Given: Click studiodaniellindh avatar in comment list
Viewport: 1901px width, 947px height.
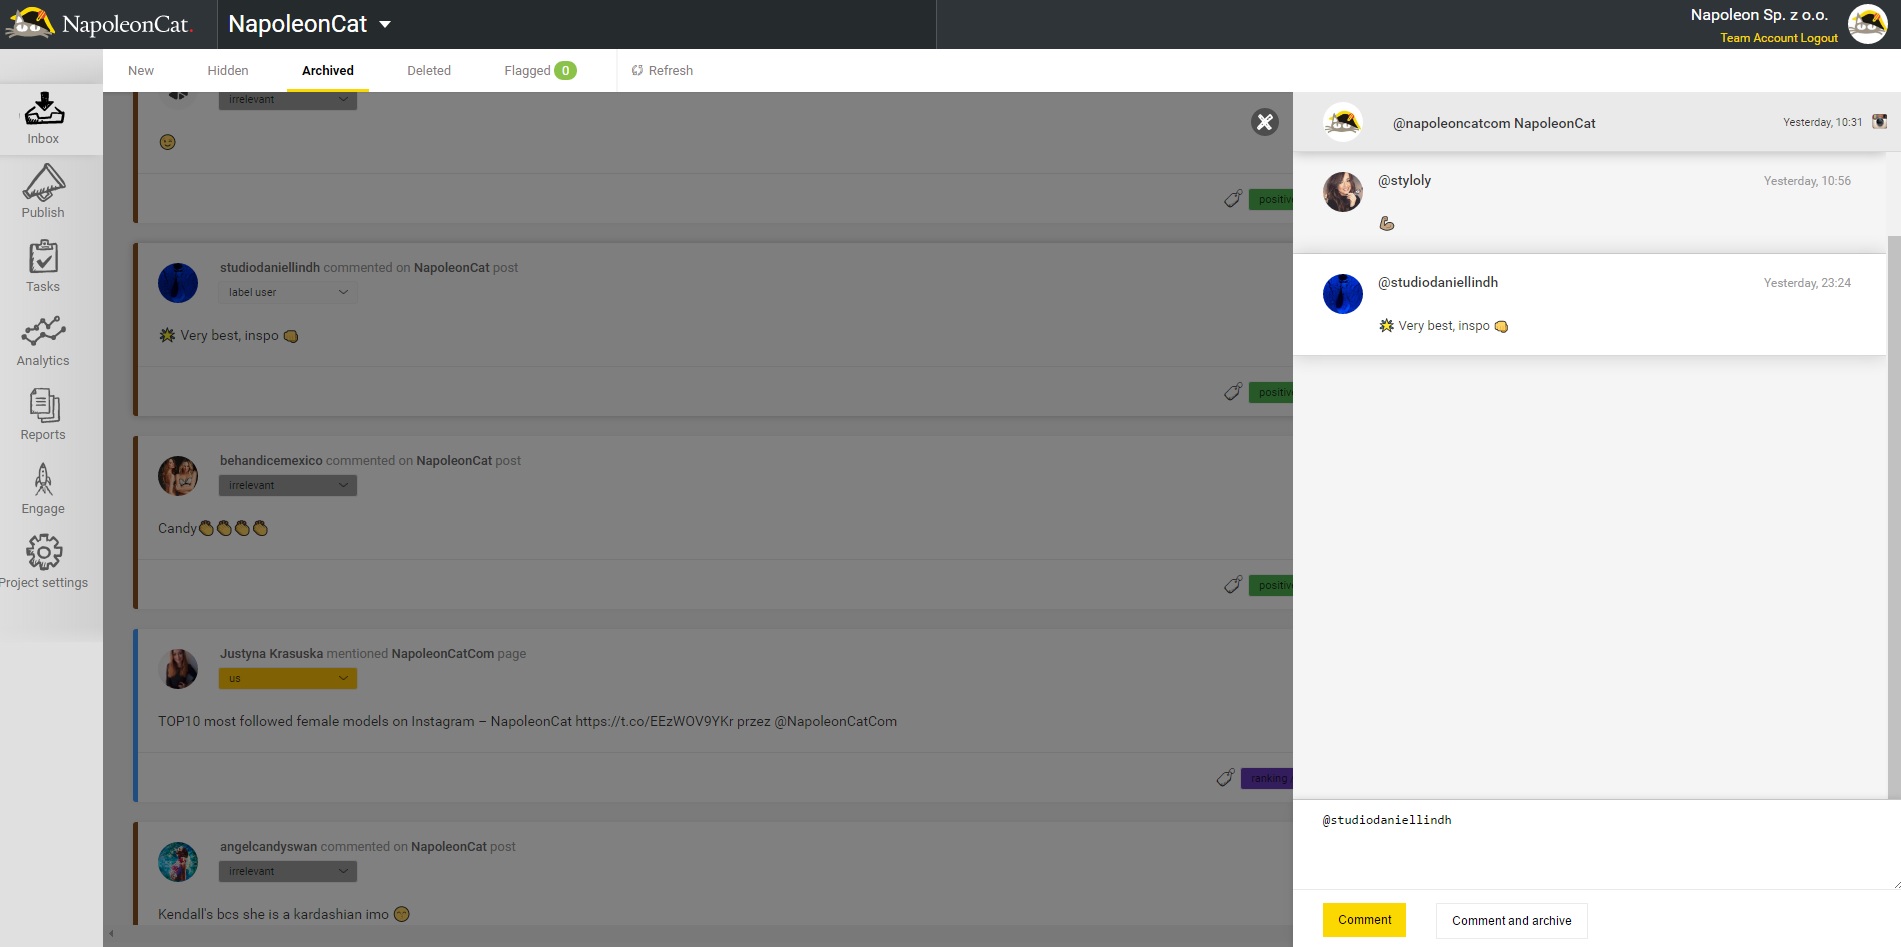Looking at the screenshot, I should [x=178, y=283].
